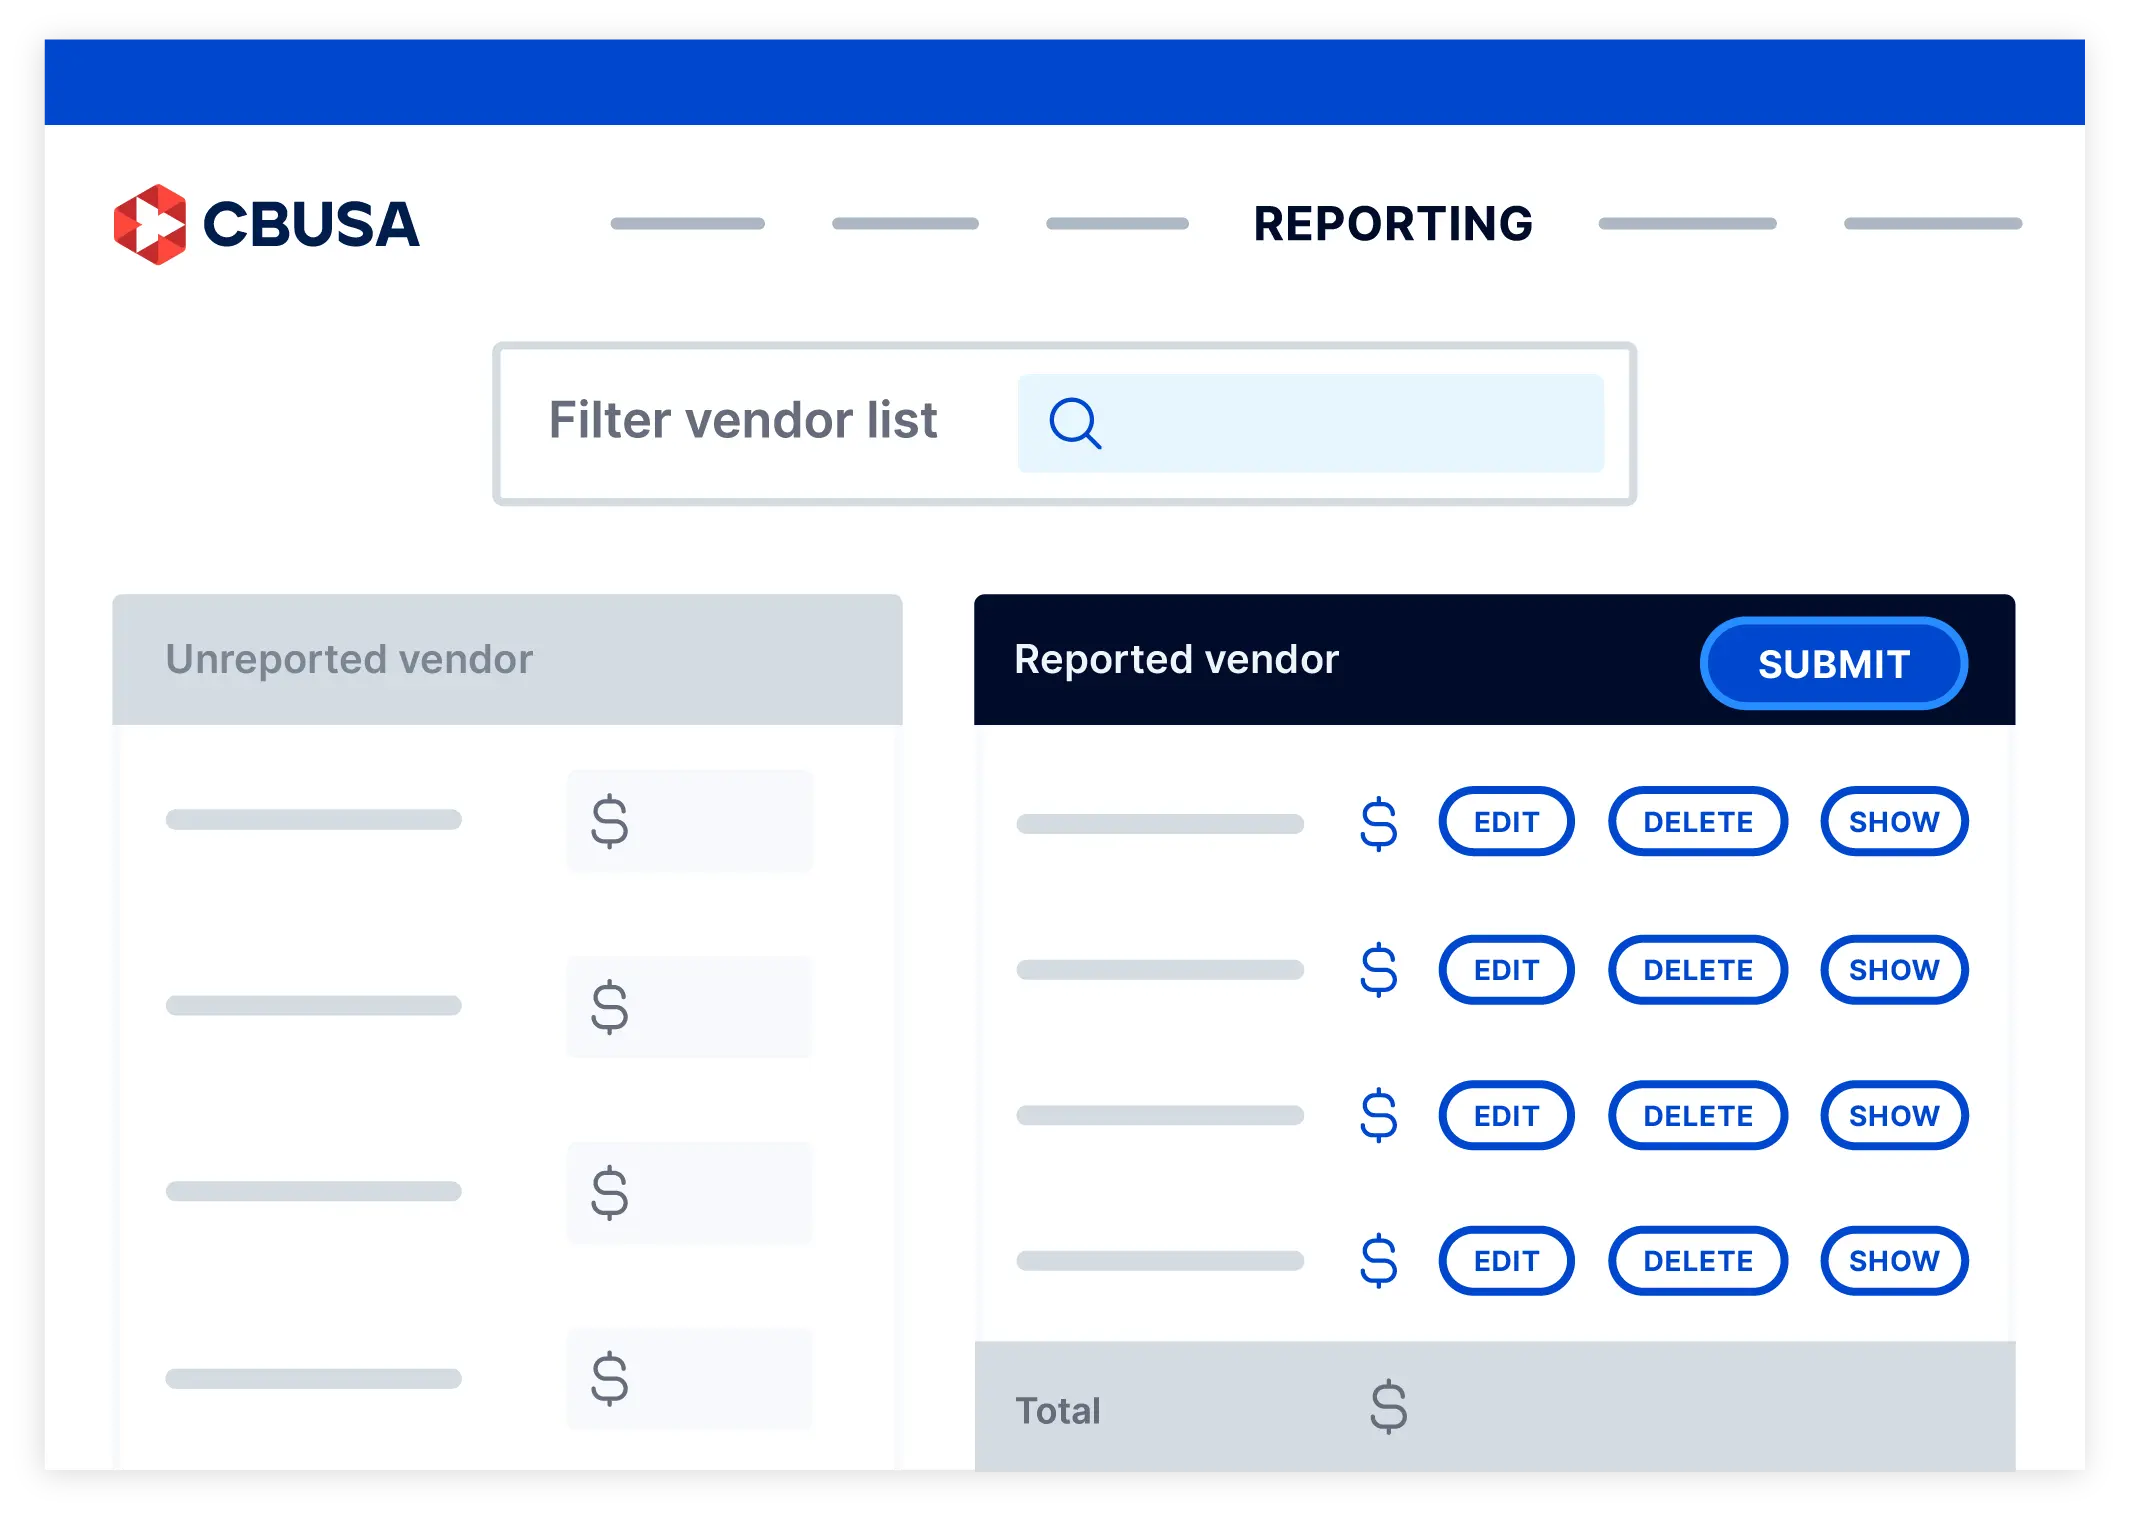Delete the second reported vendor
Viewport: 2131px width, 1525px height.
(1697, 970)
